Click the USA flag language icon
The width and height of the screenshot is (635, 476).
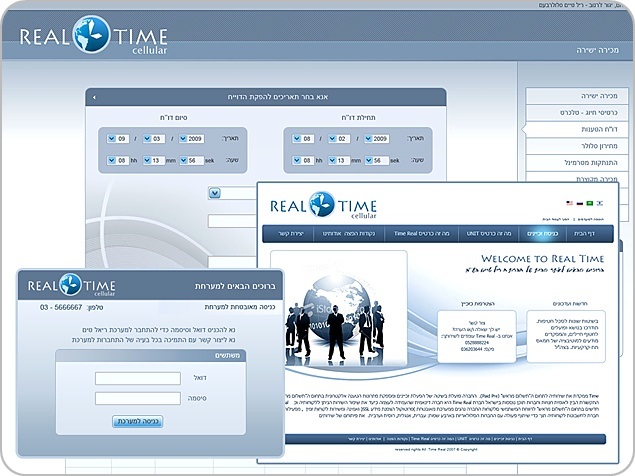569,203
